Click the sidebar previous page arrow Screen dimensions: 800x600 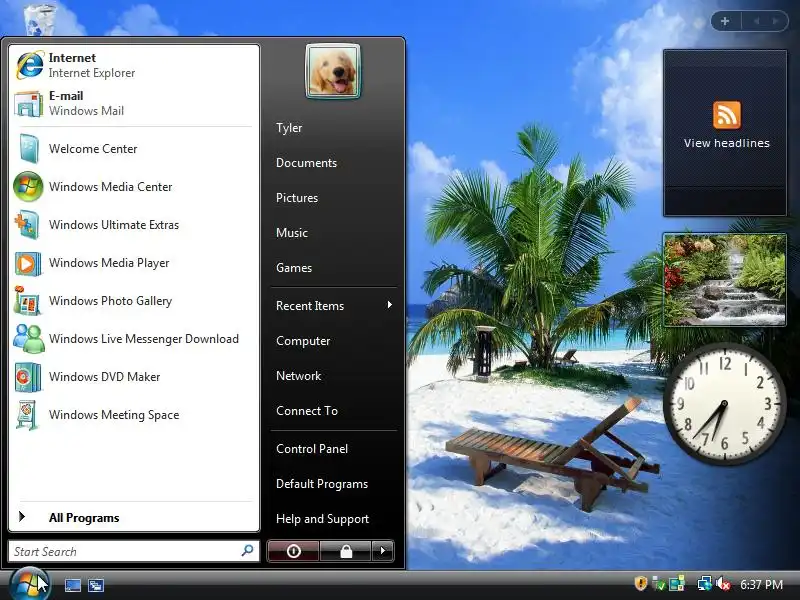point(756,21)
